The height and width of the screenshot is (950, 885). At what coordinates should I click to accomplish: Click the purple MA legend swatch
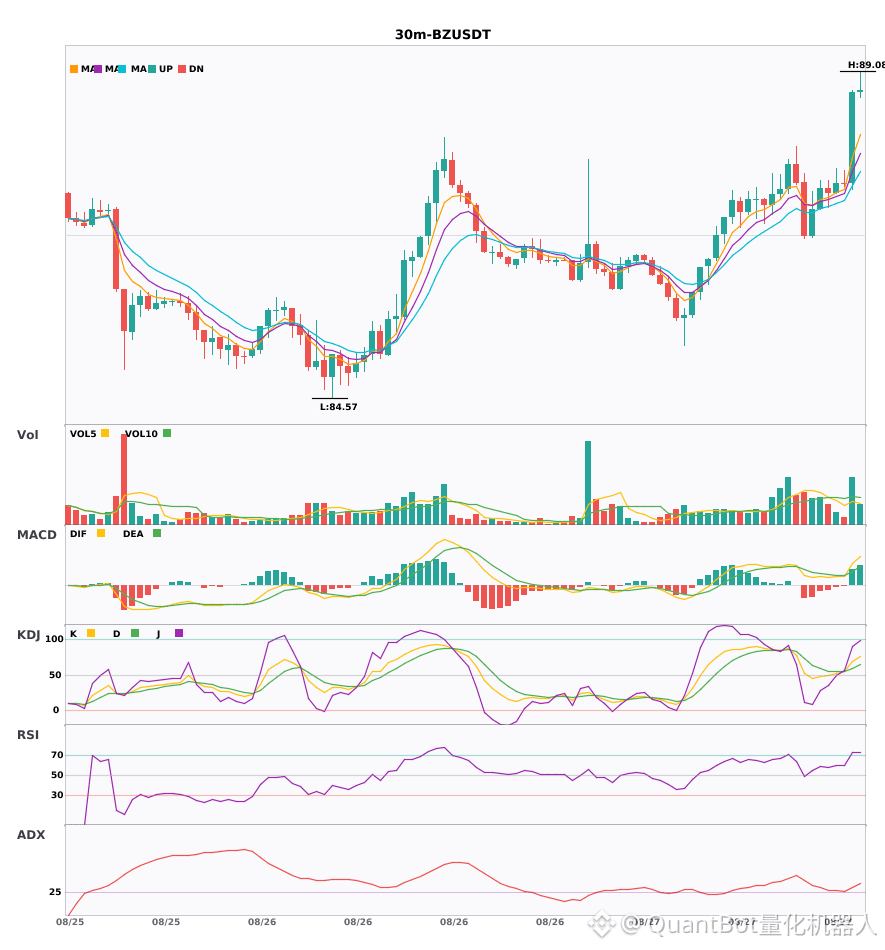click(98, 69)
